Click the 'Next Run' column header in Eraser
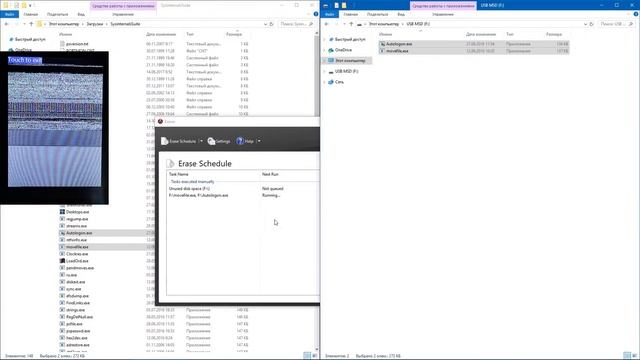 point(270,174)
